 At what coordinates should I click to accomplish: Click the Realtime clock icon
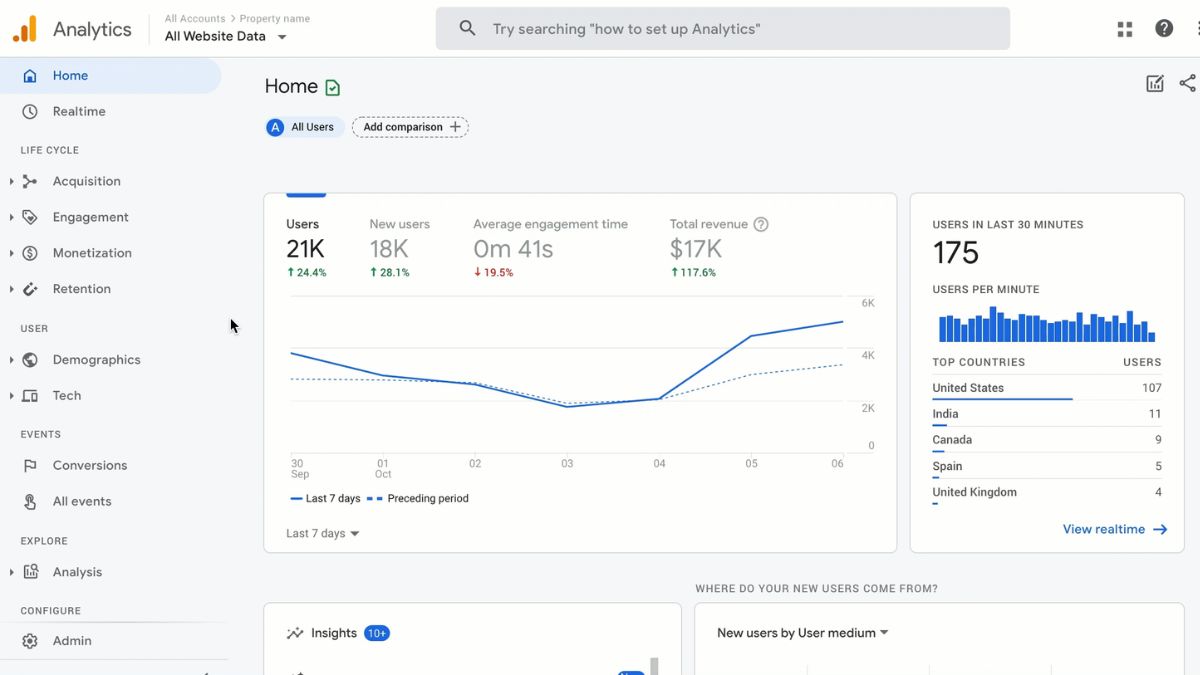pyautogui.click(x=30, y=112)
